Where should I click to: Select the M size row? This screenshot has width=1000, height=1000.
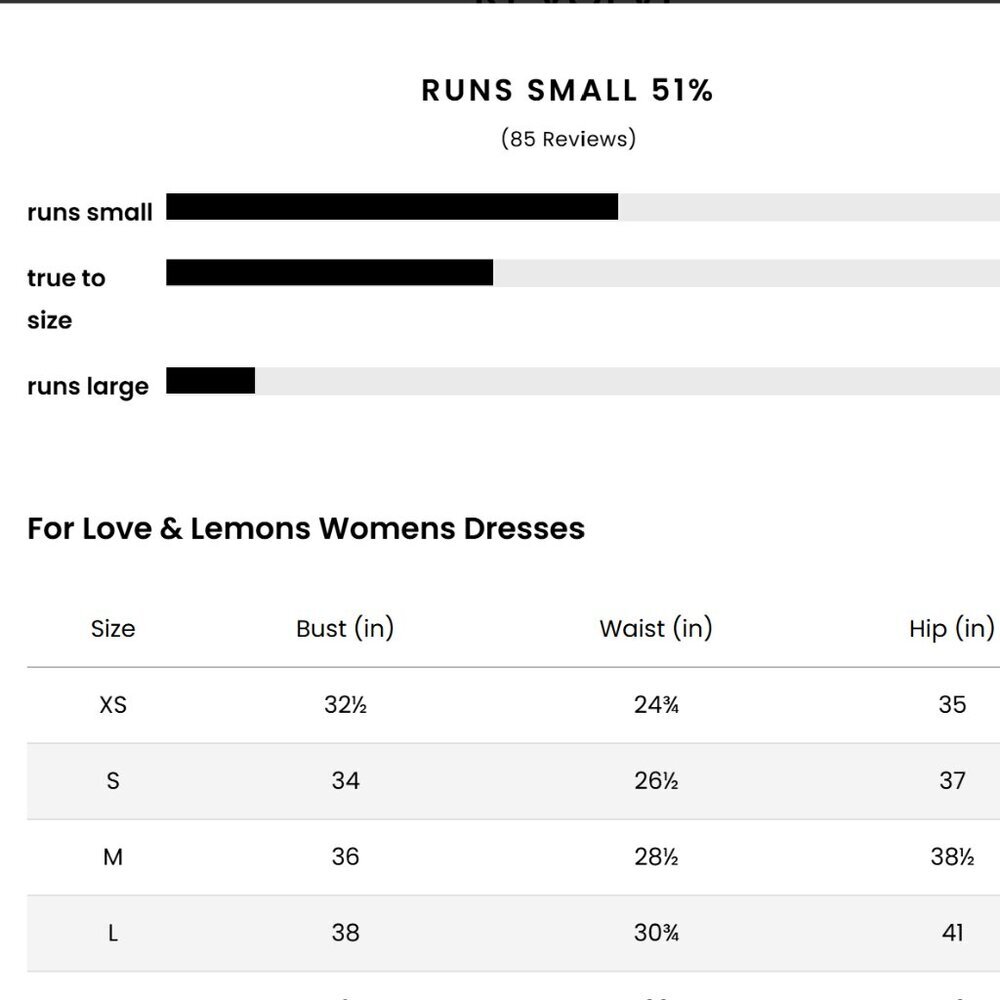pos(513,857)
